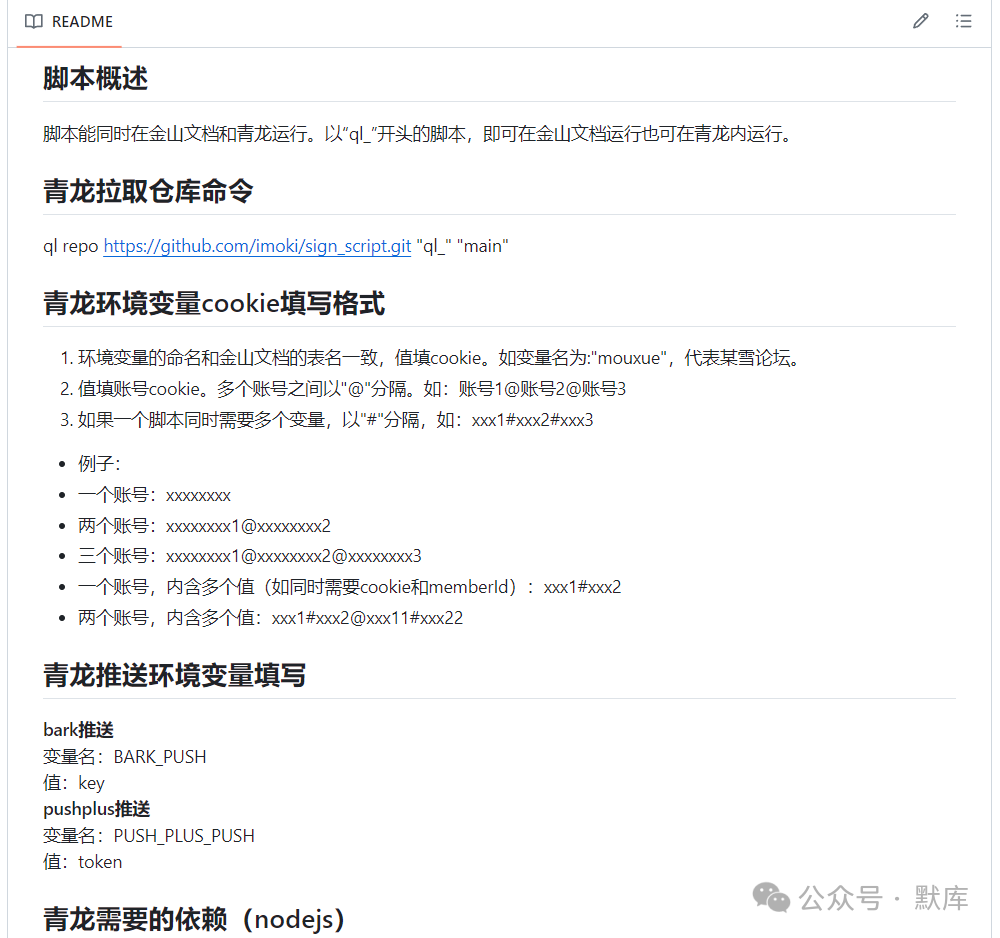Image resolution: width=1000 pixels, height=938 pixels.
Task: Click the text "ql_" "main" after the link
Action: coord(462,246)
